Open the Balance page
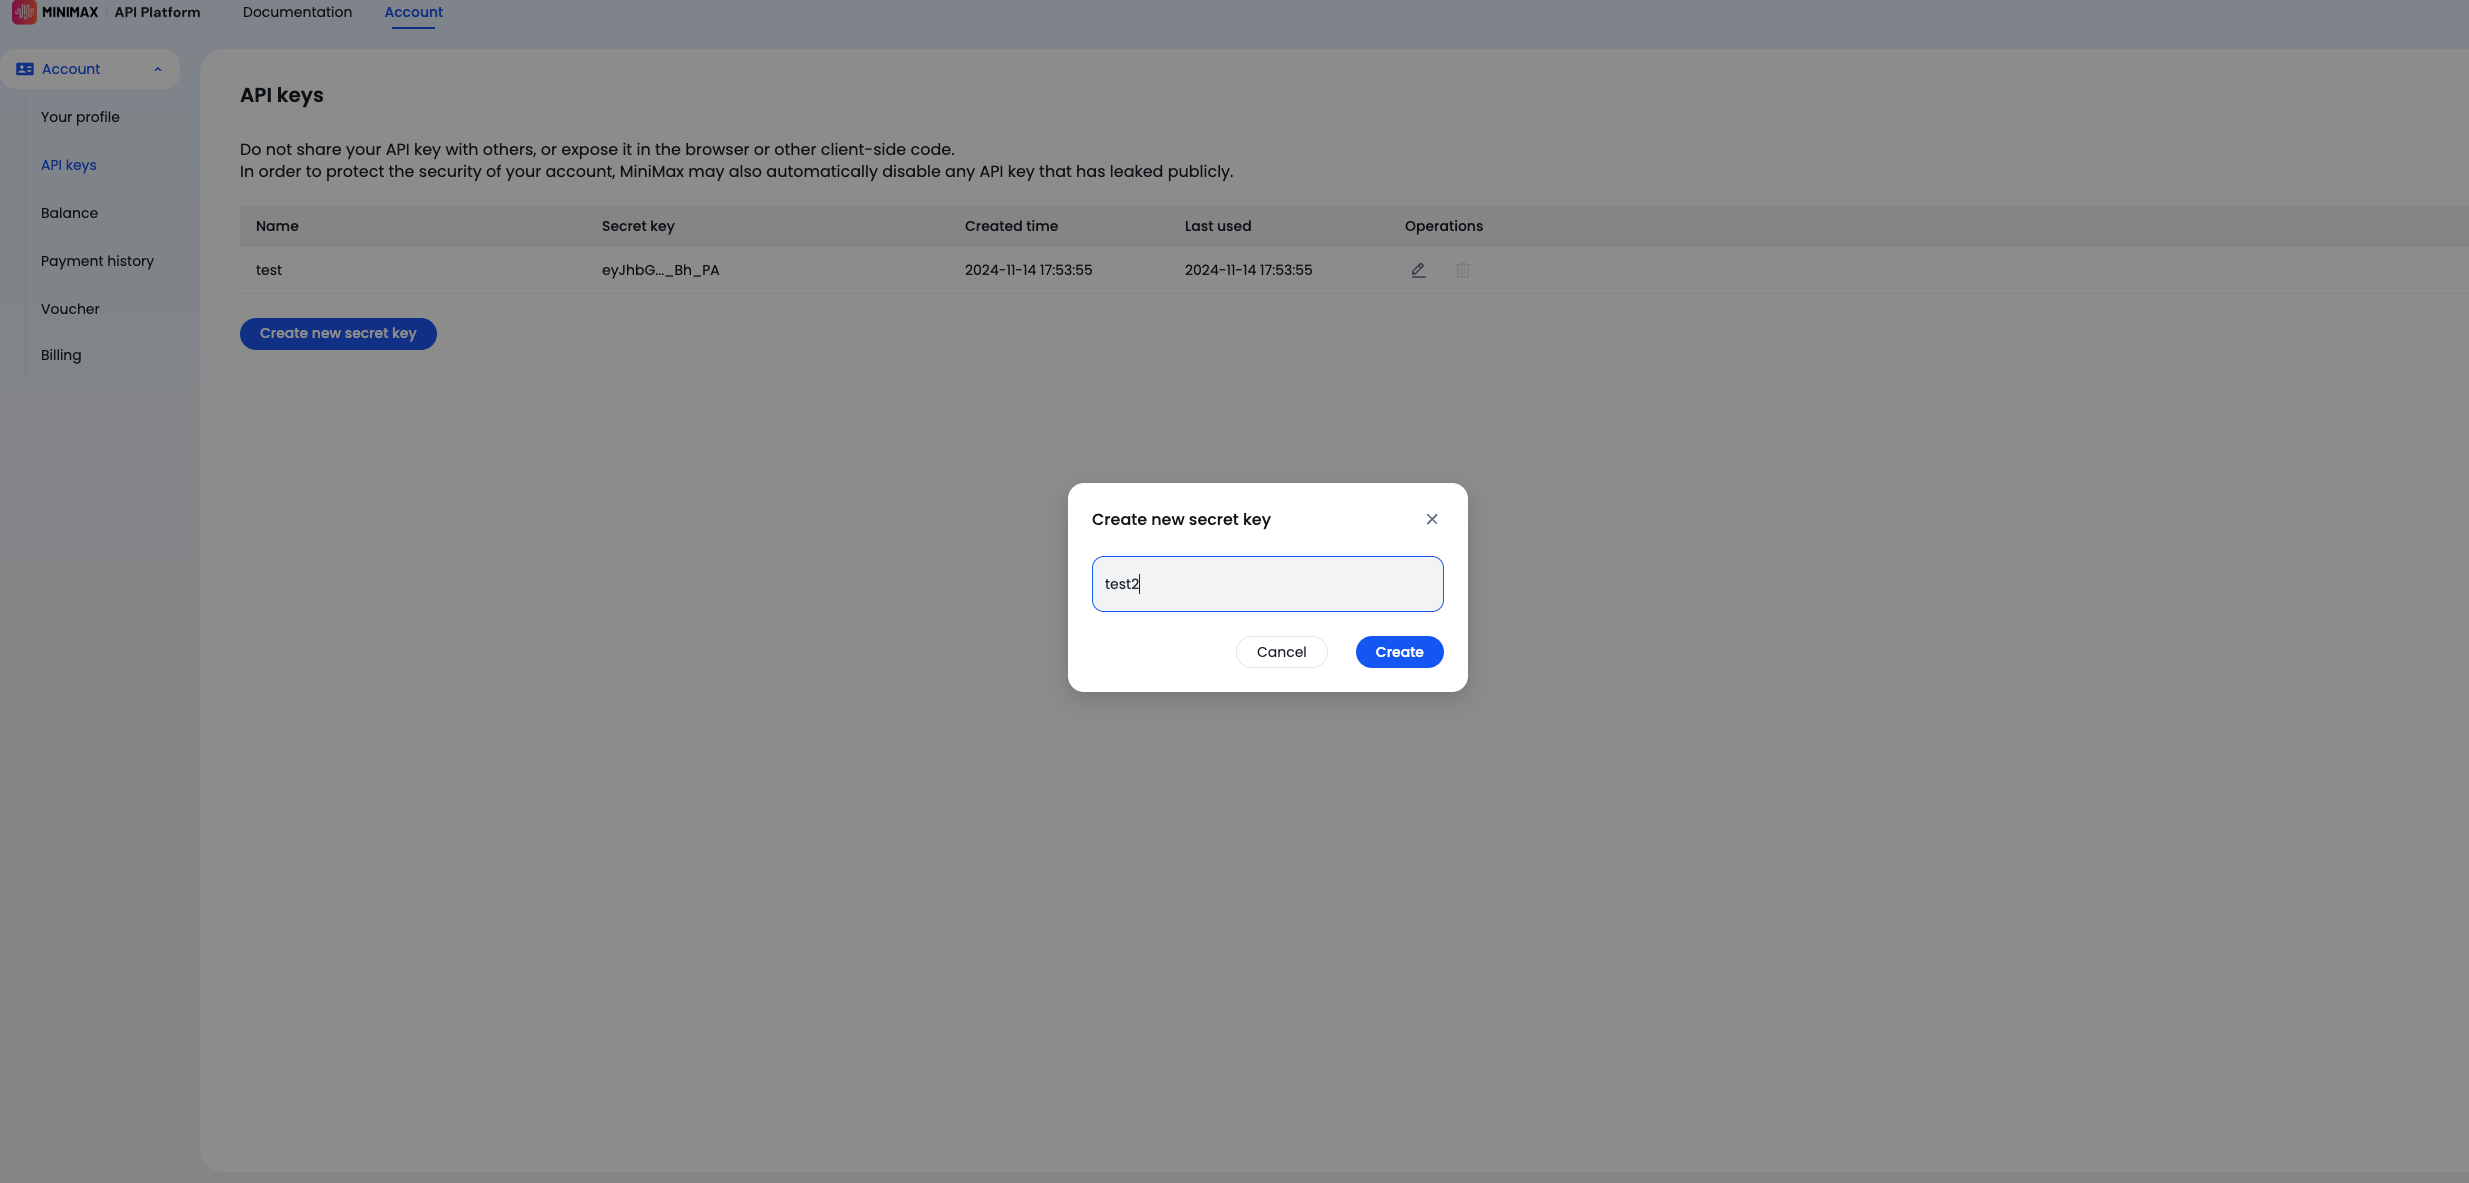The image size is (2469, 1183). (x=69, y=213)
